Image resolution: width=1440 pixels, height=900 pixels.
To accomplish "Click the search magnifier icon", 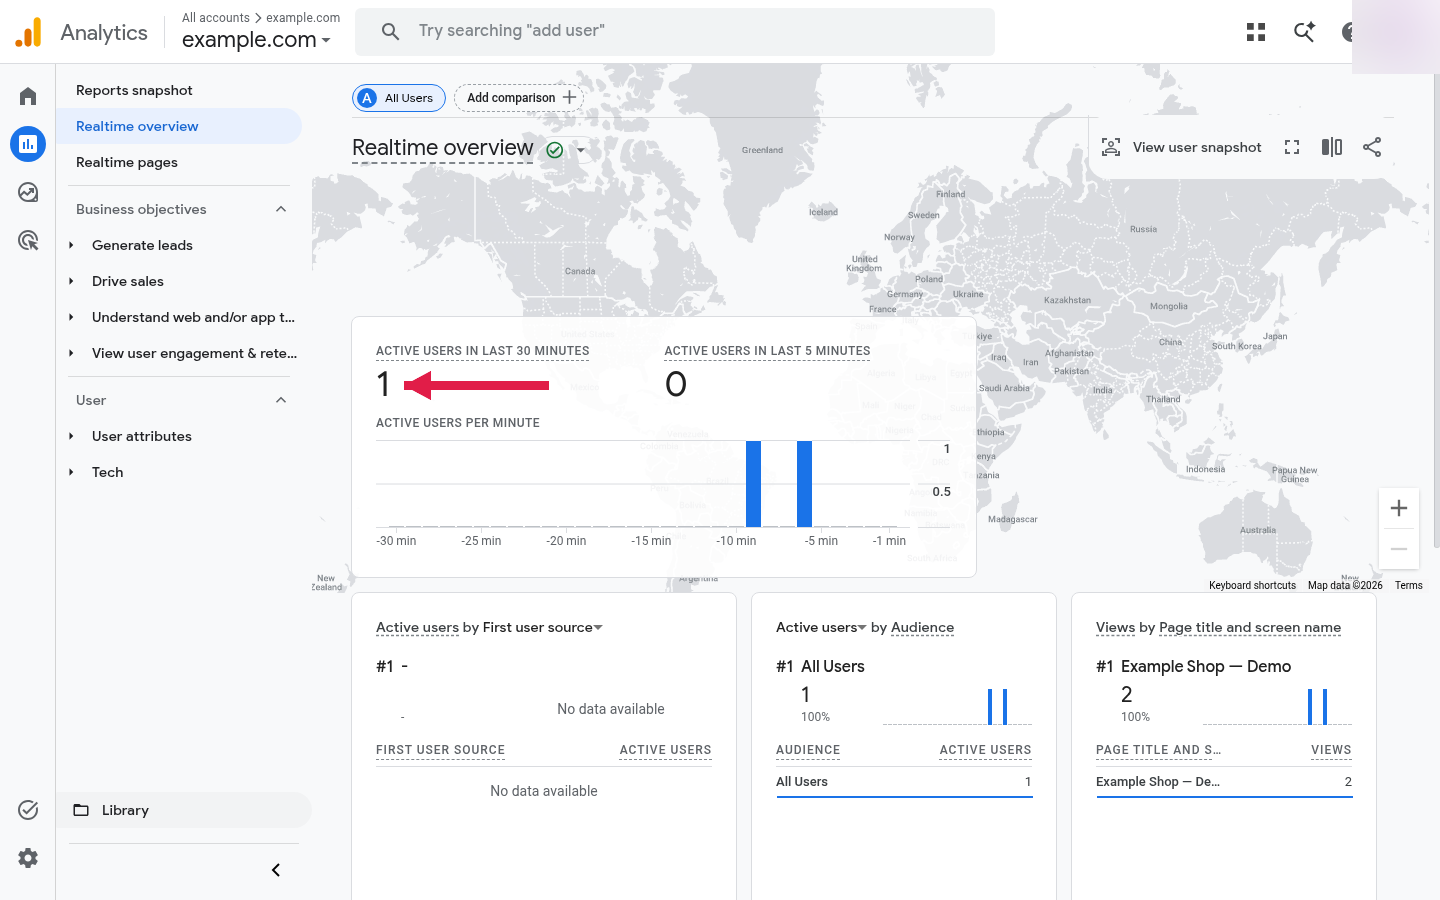I will click(x=391, y=32).
